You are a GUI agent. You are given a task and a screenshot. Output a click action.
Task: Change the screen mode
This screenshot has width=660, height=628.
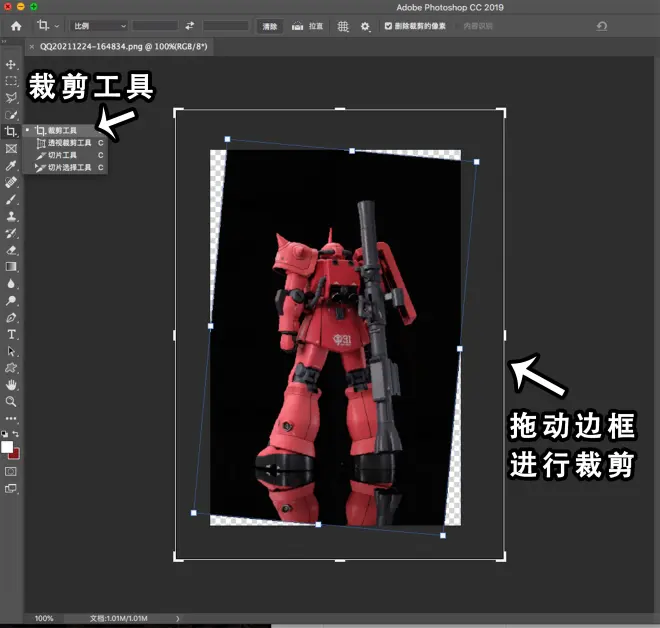pyautogui.click(x=11, y=489)
